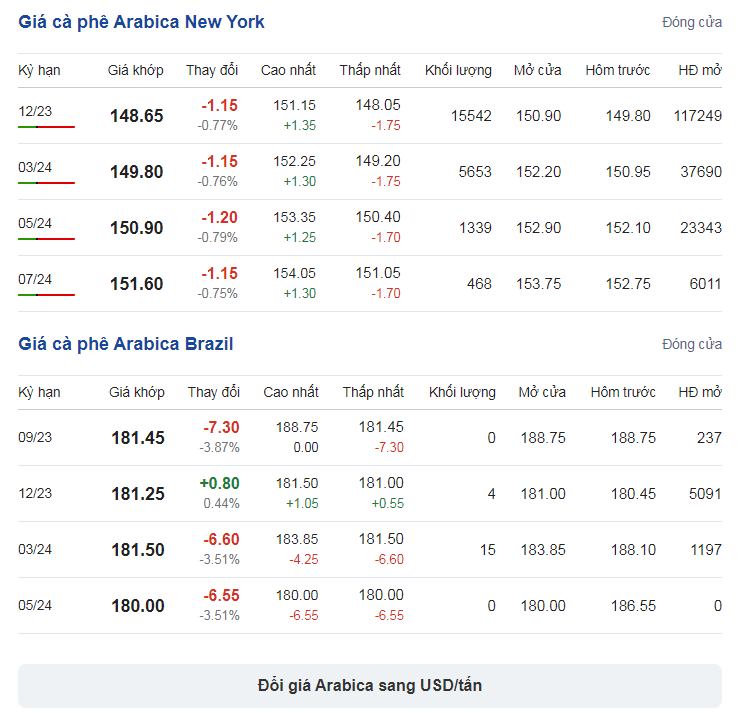Click the 'Kỳ hạn' header in New York table
This screenshot has height=713, width=748.
pyautogui.click(x=39, y=70)
